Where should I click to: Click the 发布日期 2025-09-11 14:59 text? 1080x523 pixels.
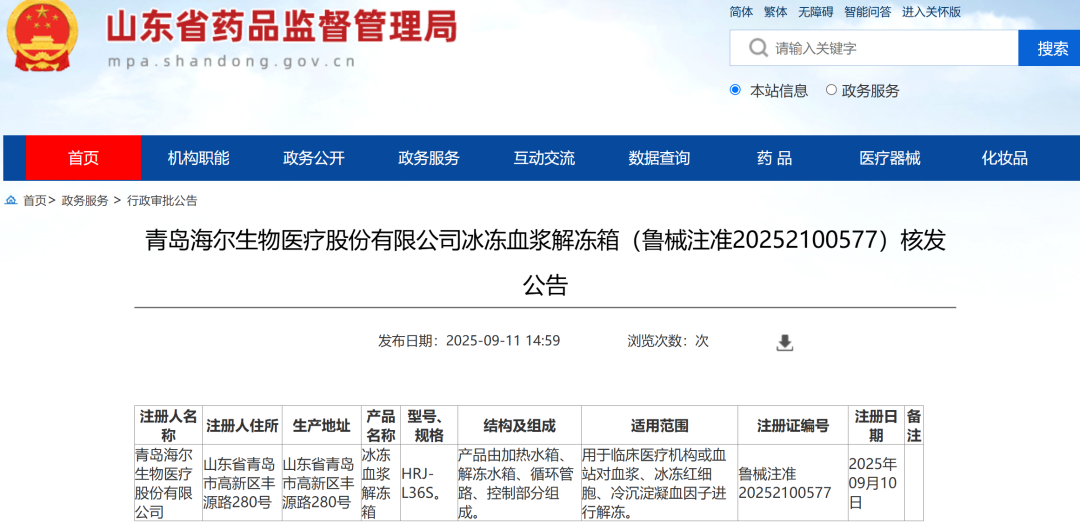468,340
